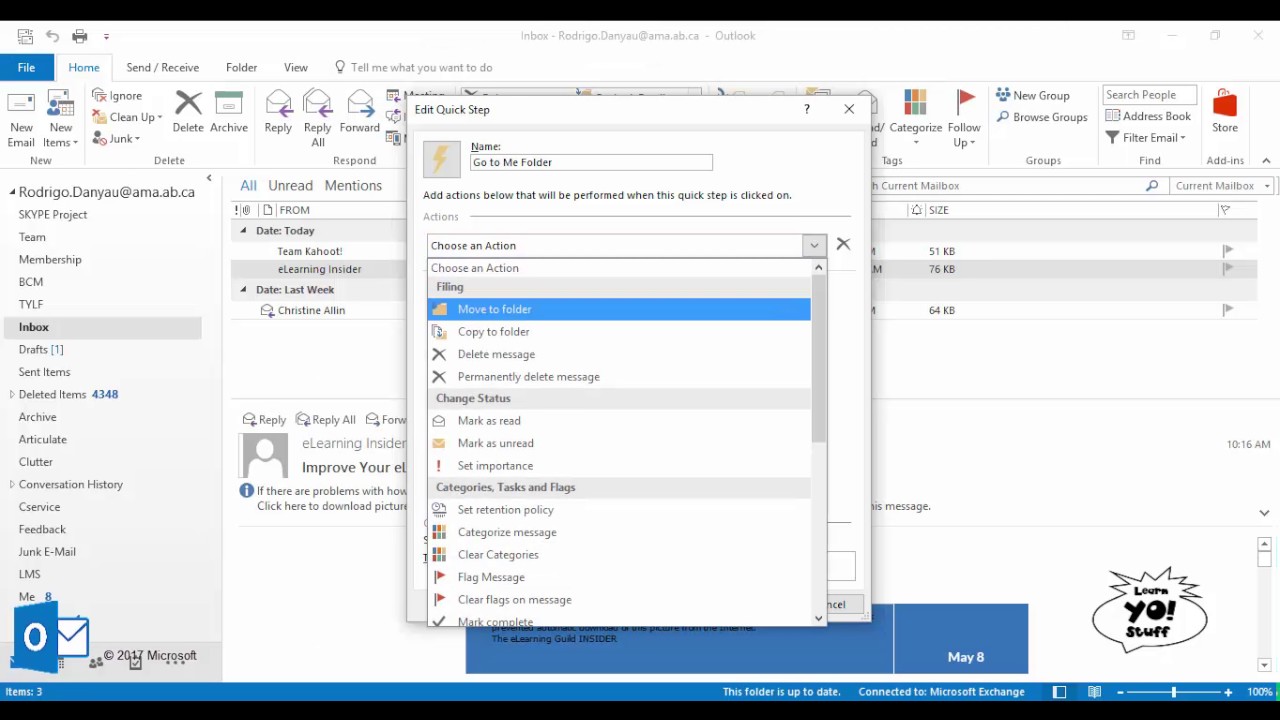The image size is (1280, 720).
Task: Select Copy to folder action
Action: 619,332
